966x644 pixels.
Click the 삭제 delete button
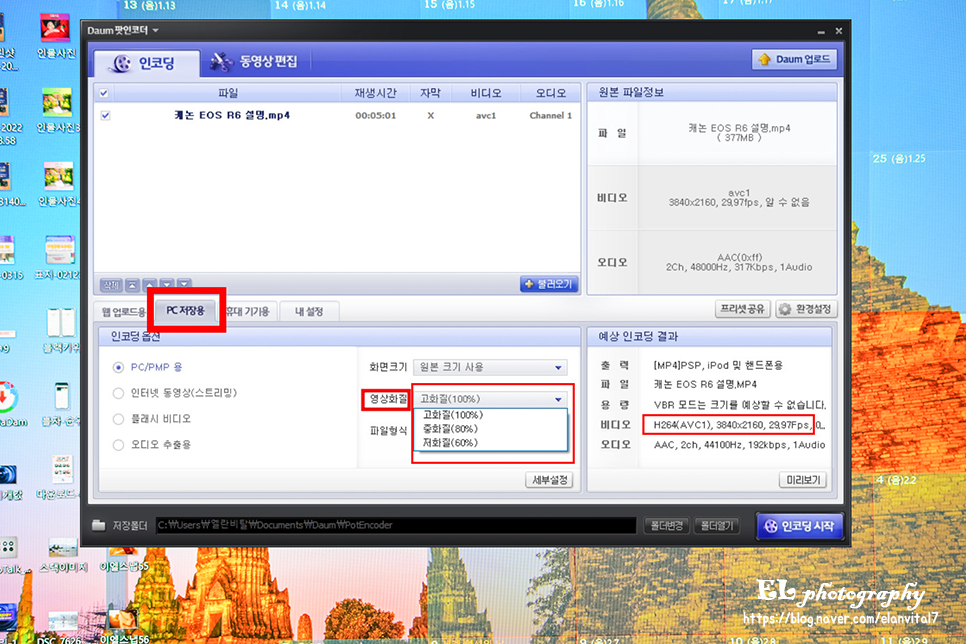point(111,285)
